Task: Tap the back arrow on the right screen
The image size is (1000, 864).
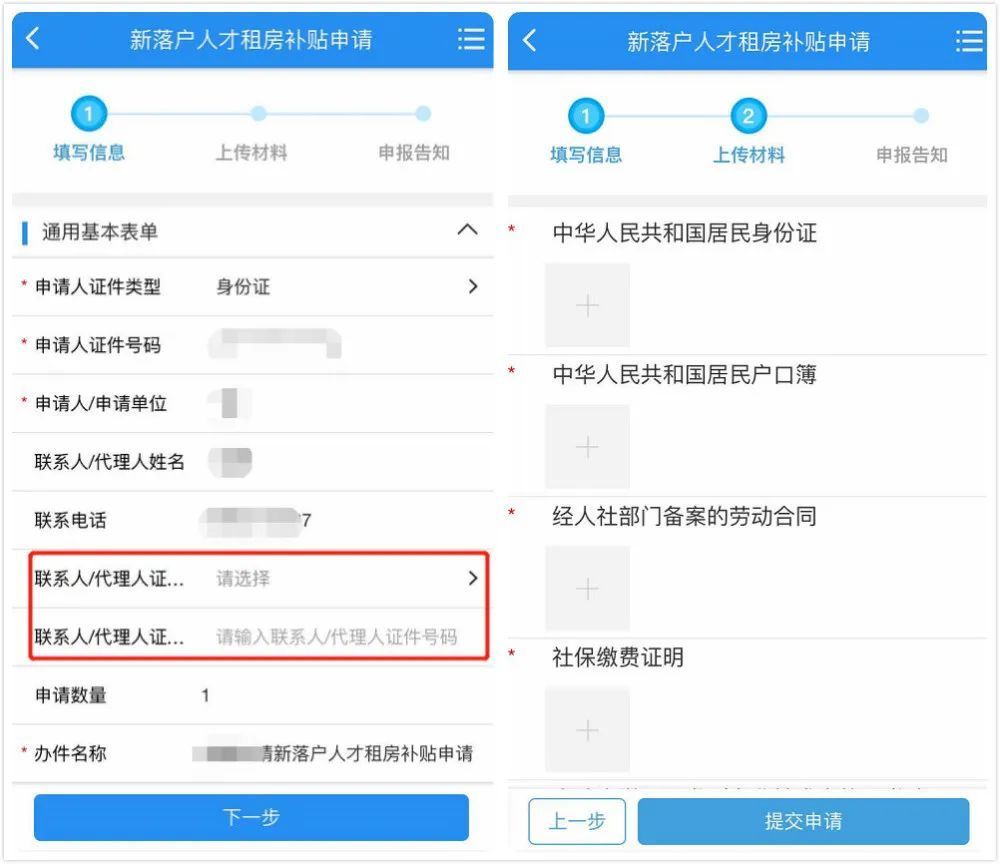Action: 529,40
